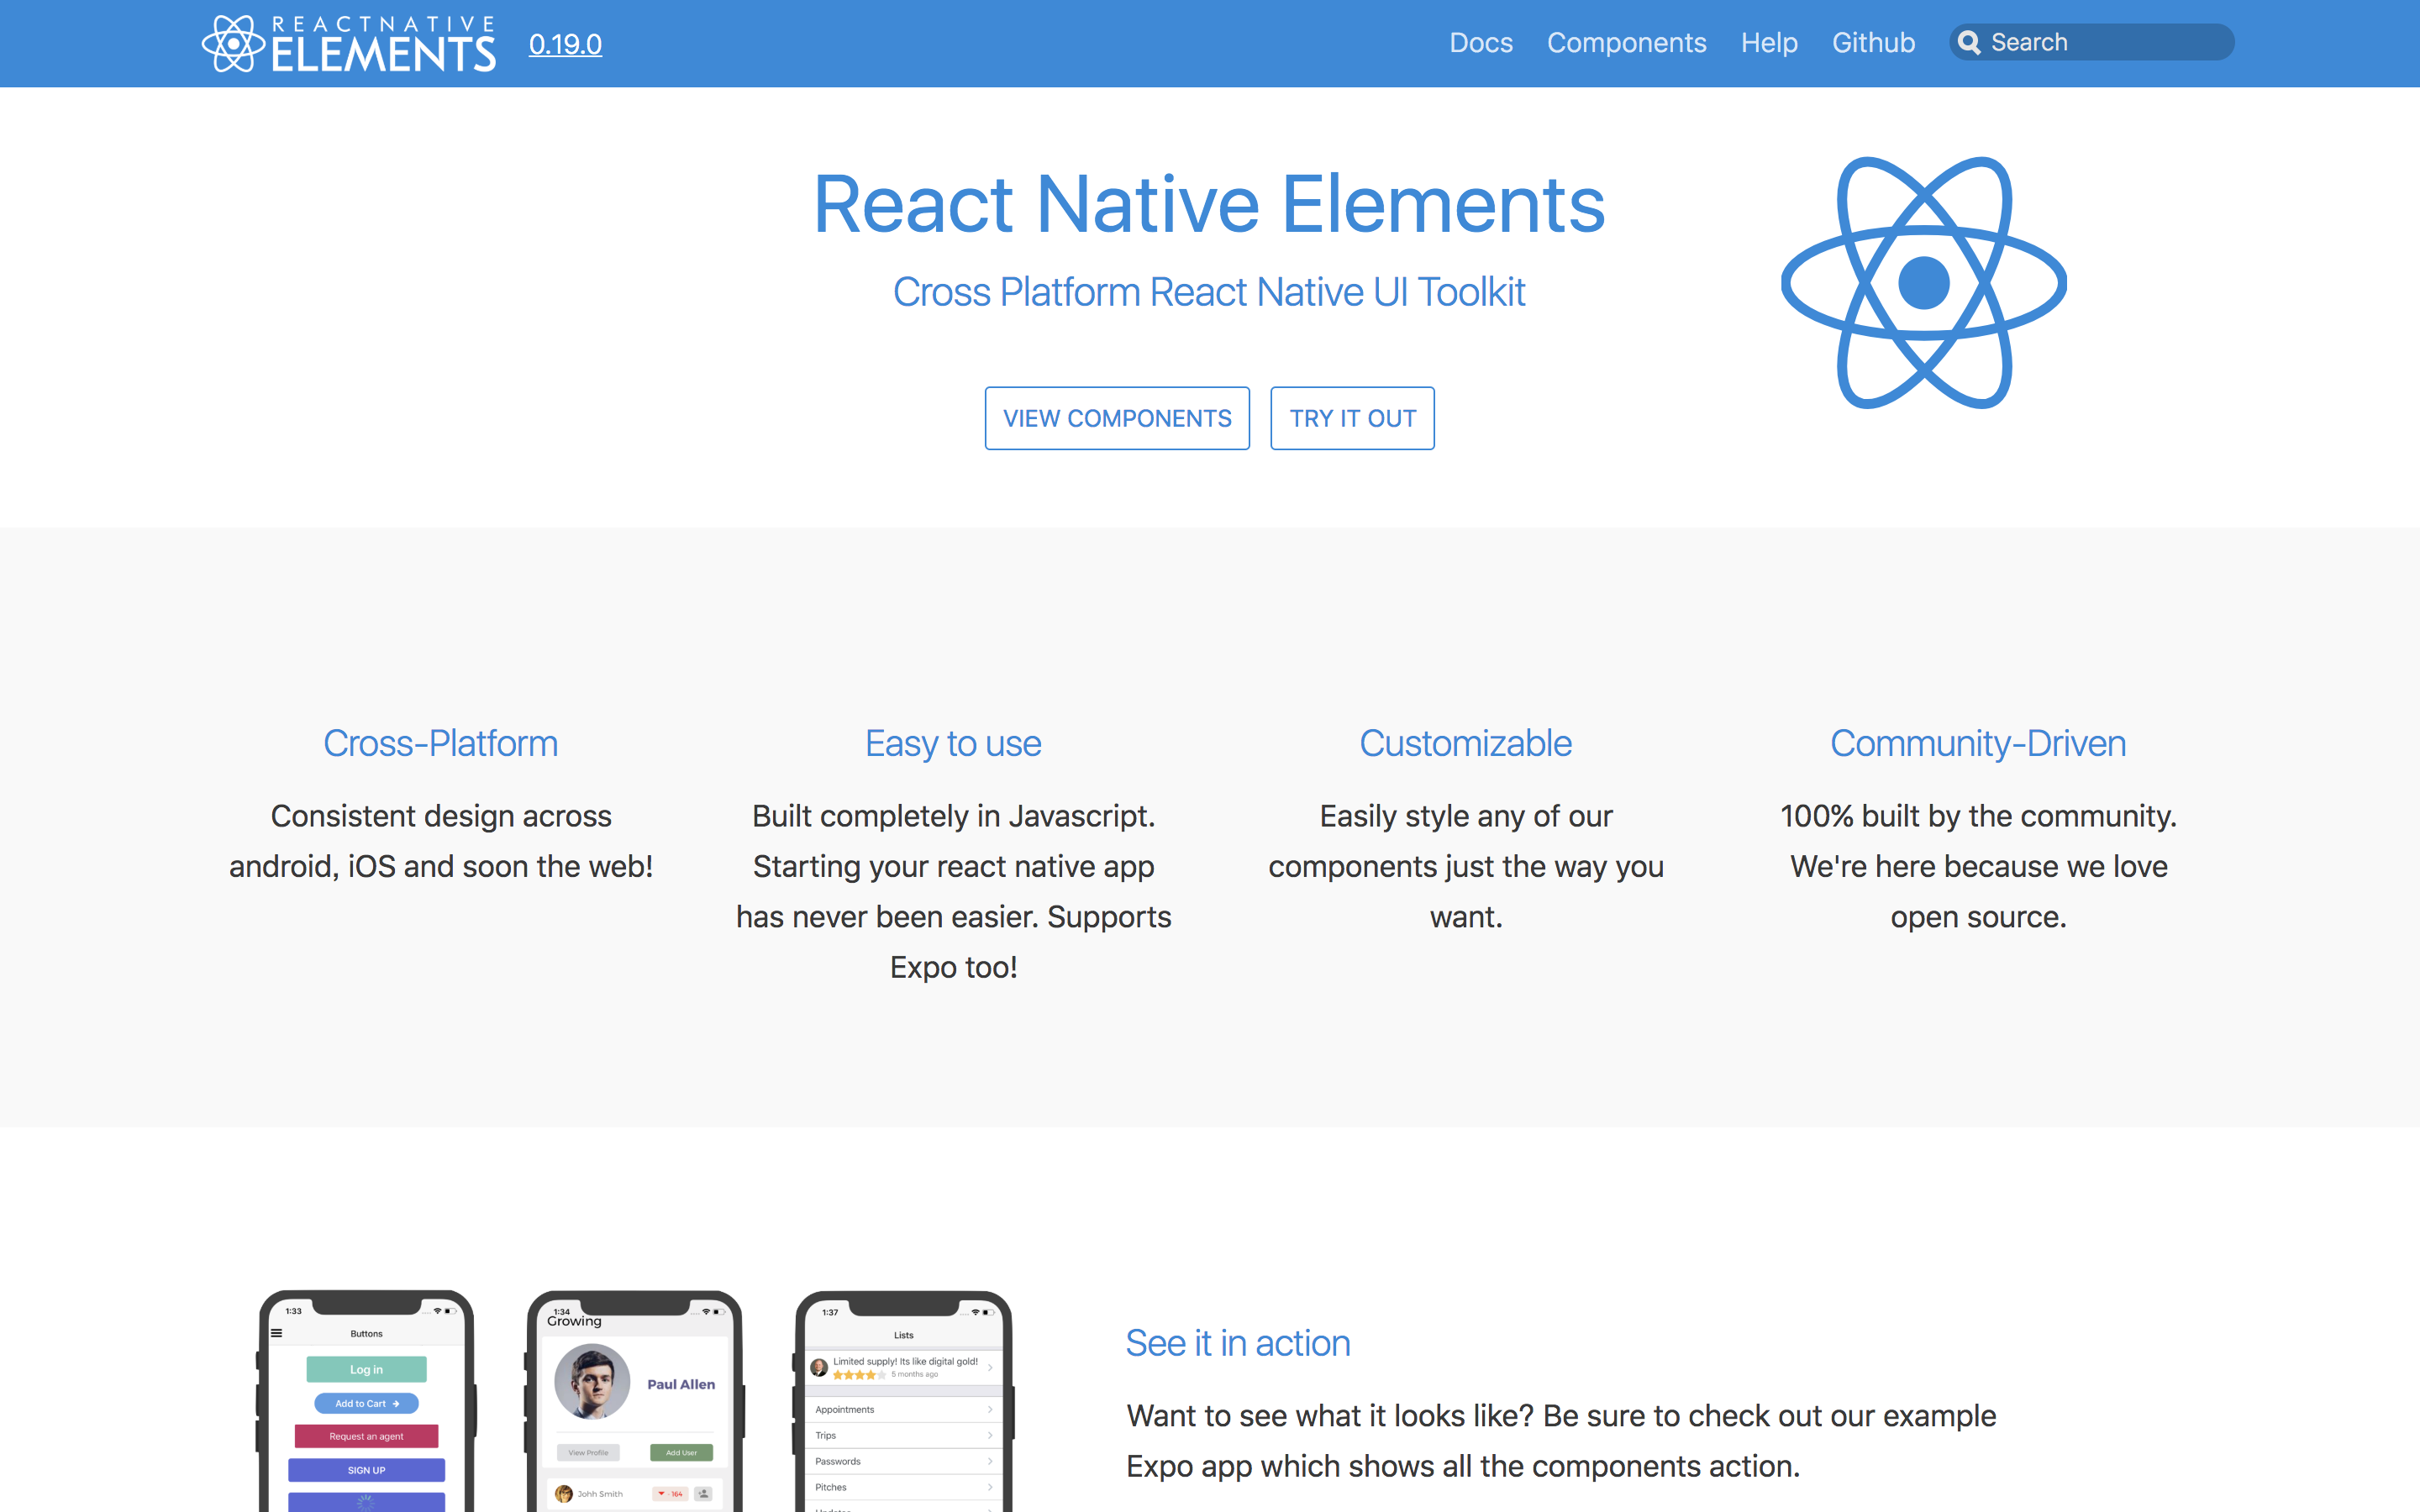Click the Cross-Platform feature heading
2420x1512 pixels.
pos(440,743)
